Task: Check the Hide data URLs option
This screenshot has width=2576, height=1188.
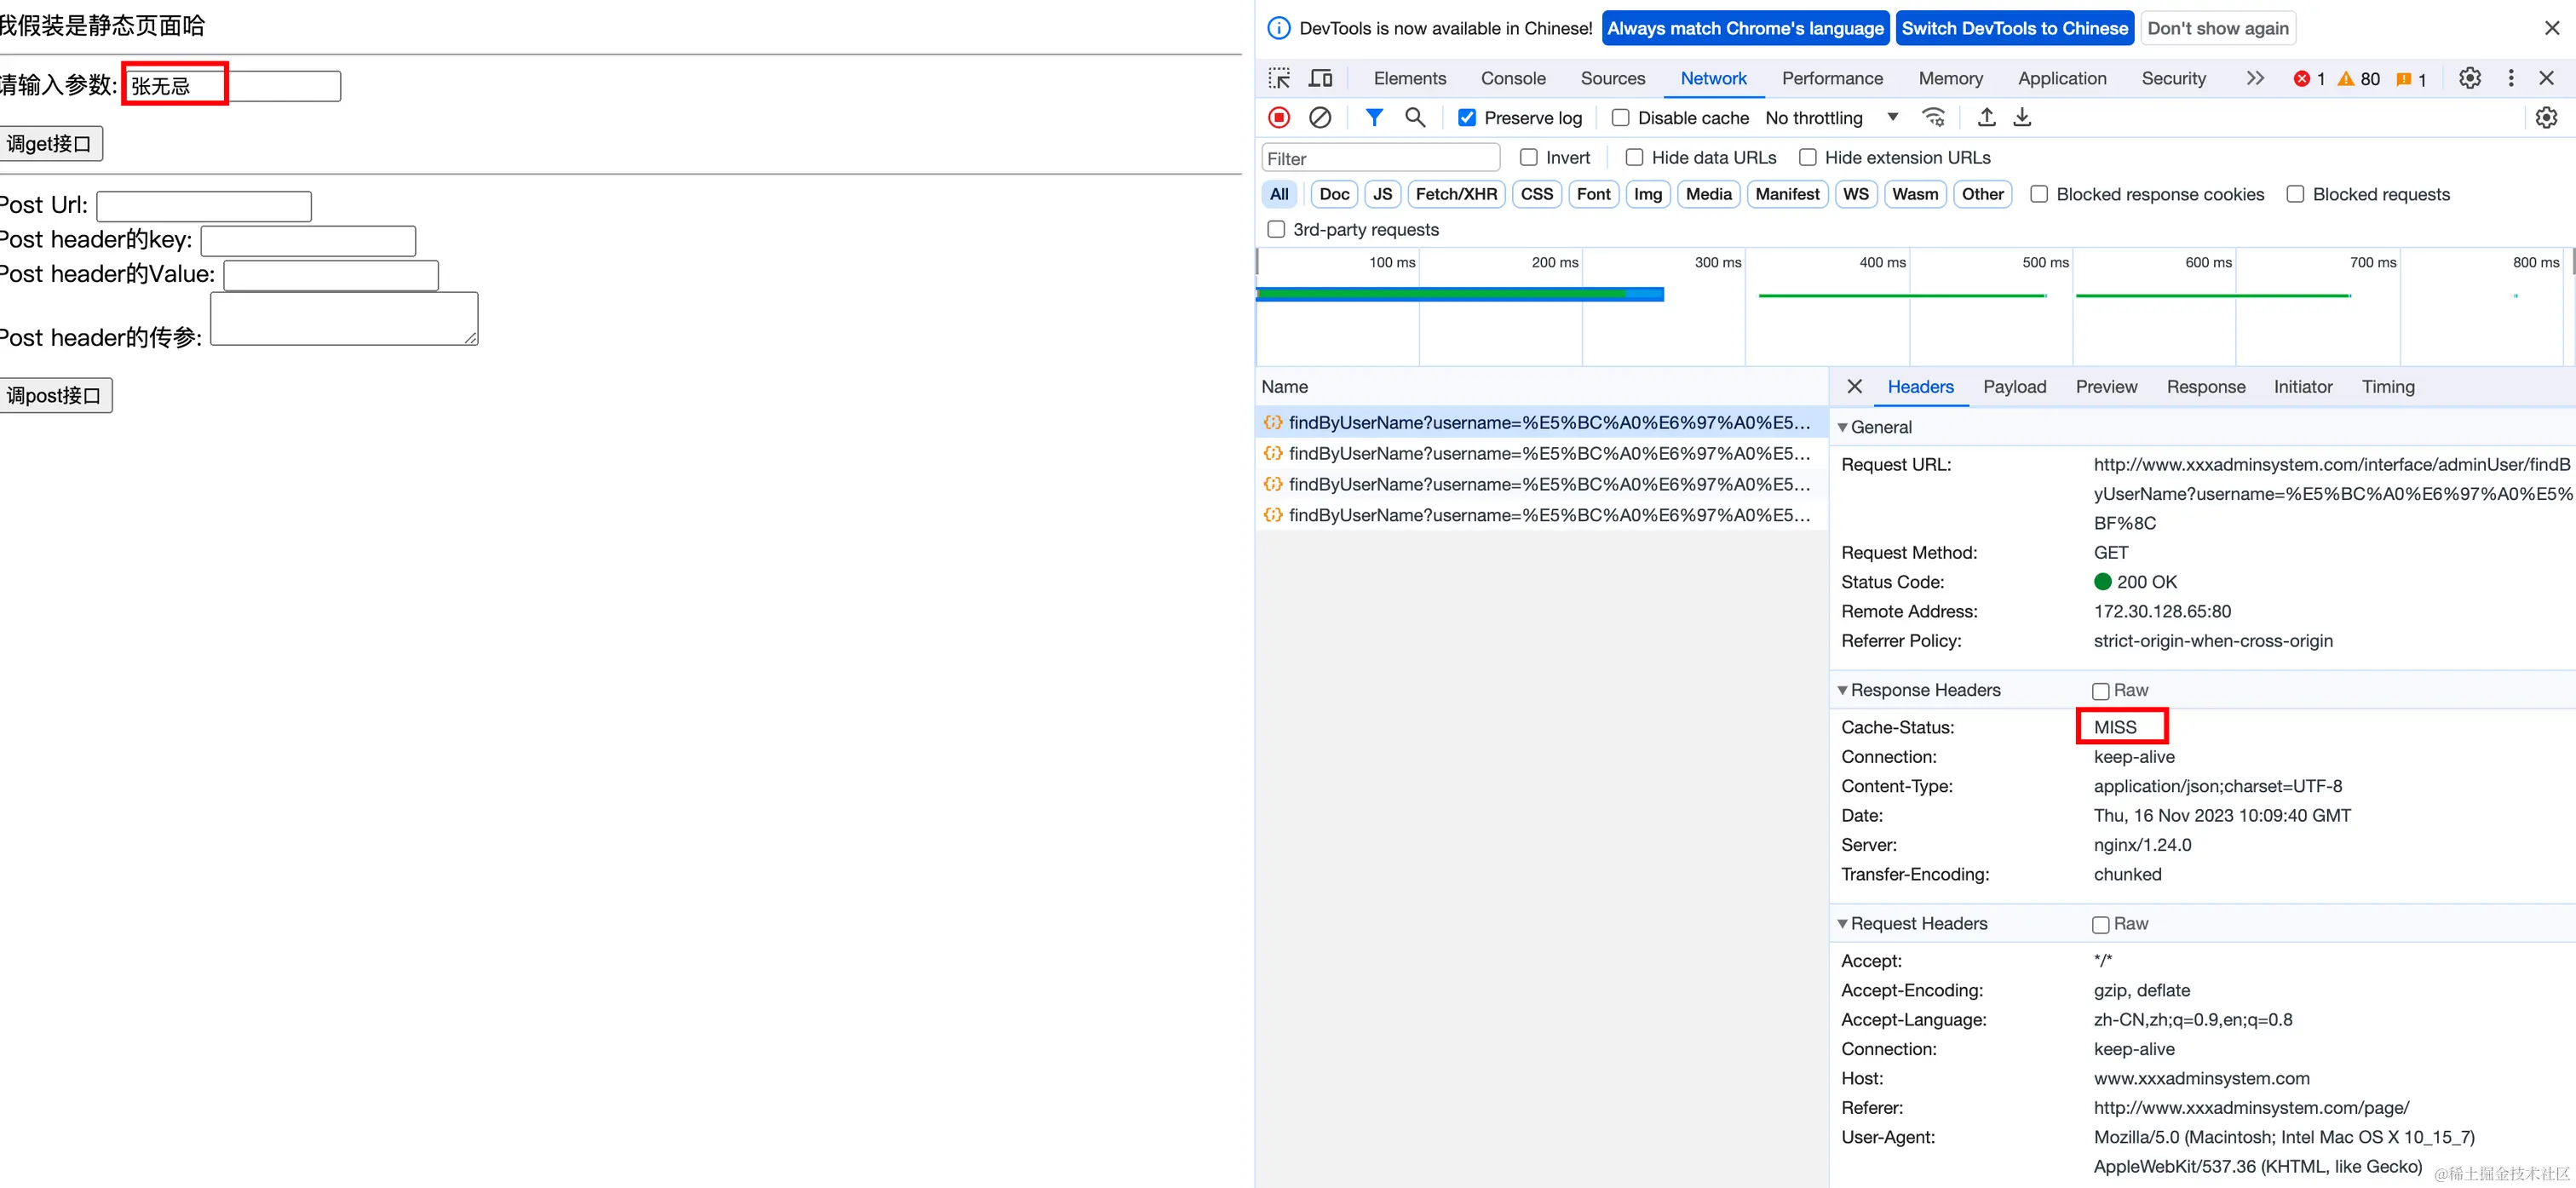Action: pyautogui.click(x=1635, y=158)
